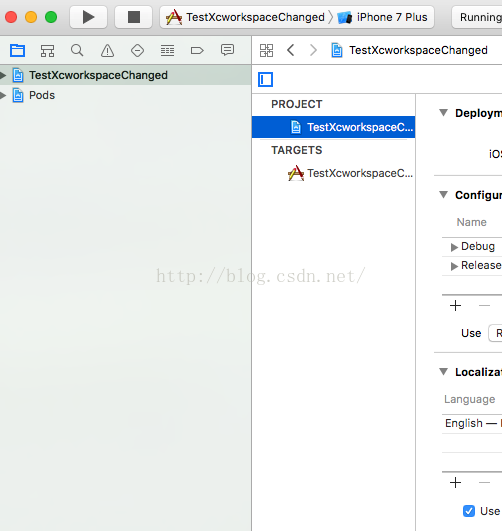Click the Language column header
The width and height of the screenshot is (502, 531).
point(469,399)
